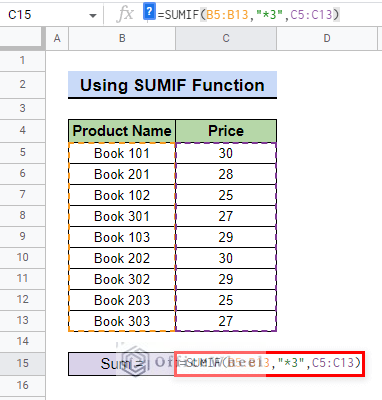Select cell containing Book 301
The image size is (382, 400).
[122, 216]
